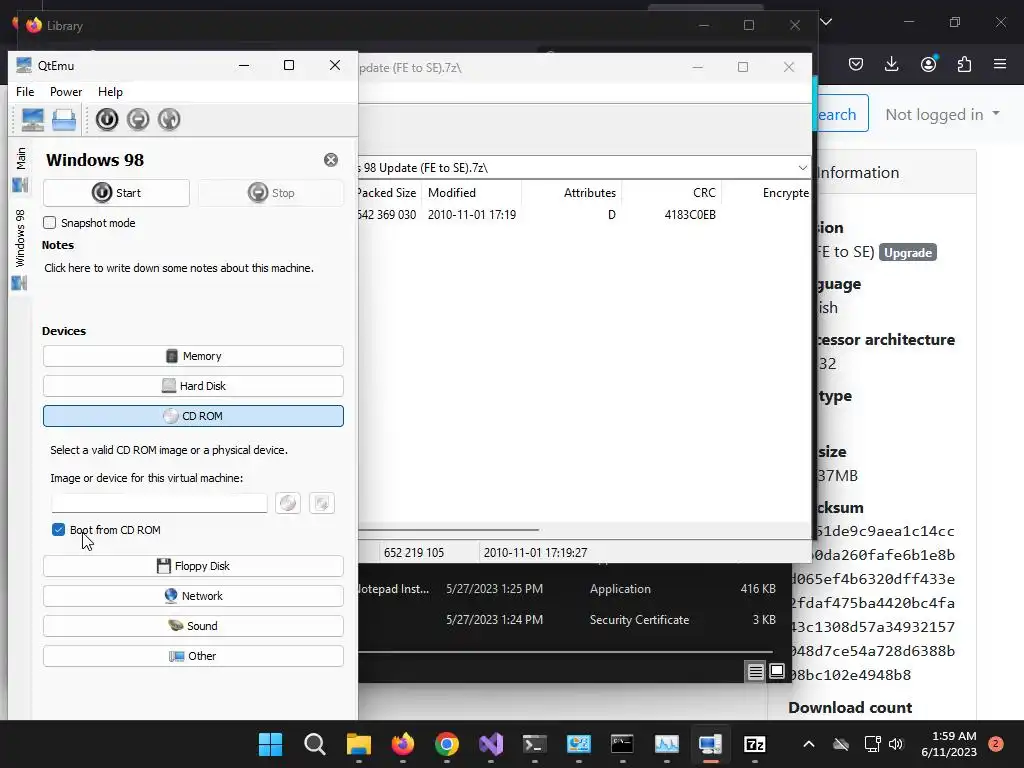Uncheck Boot from CD ROM
The height and width of the screenshot is (768, 1024).
[58, 530]
